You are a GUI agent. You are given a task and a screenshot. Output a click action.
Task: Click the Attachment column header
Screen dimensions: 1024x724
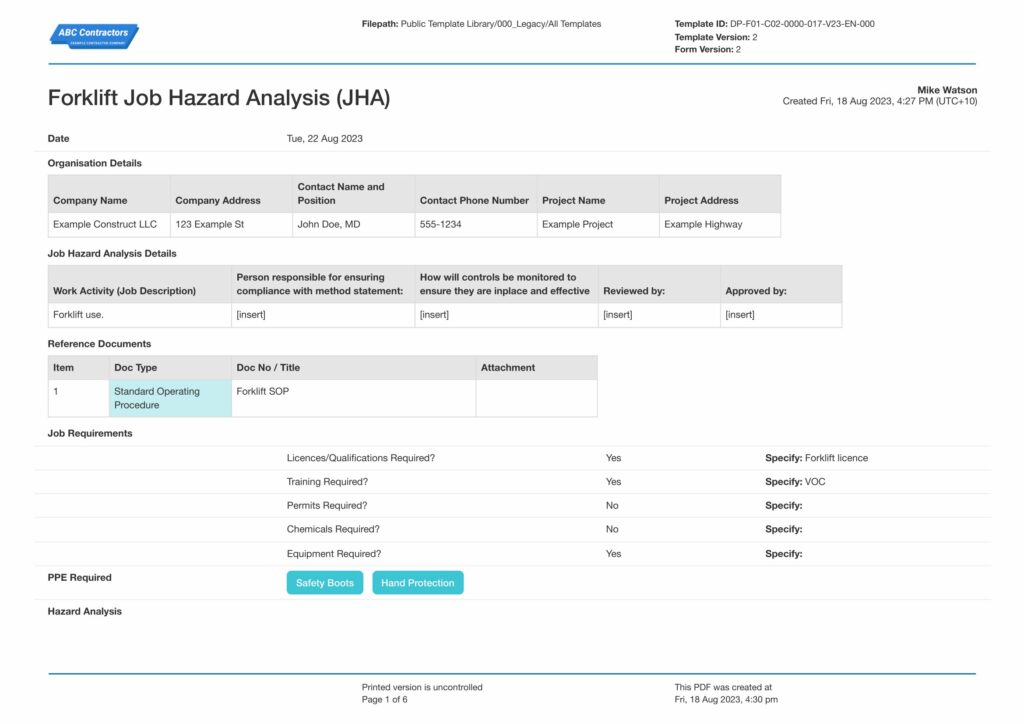(x=536, y=368)
